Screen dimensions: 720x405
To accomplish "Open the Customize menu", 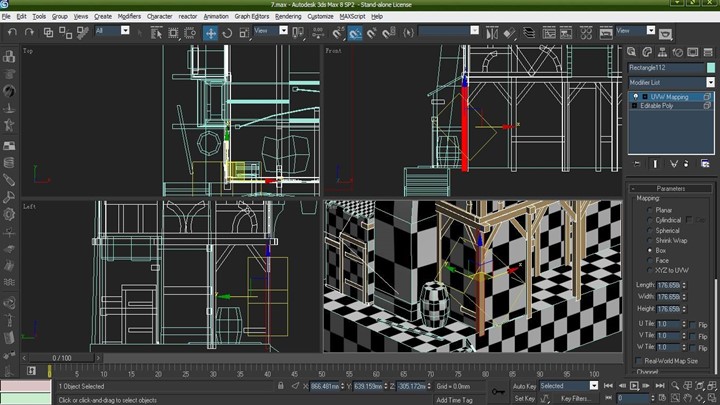I will pyautogui.click(x=320, y=16).
